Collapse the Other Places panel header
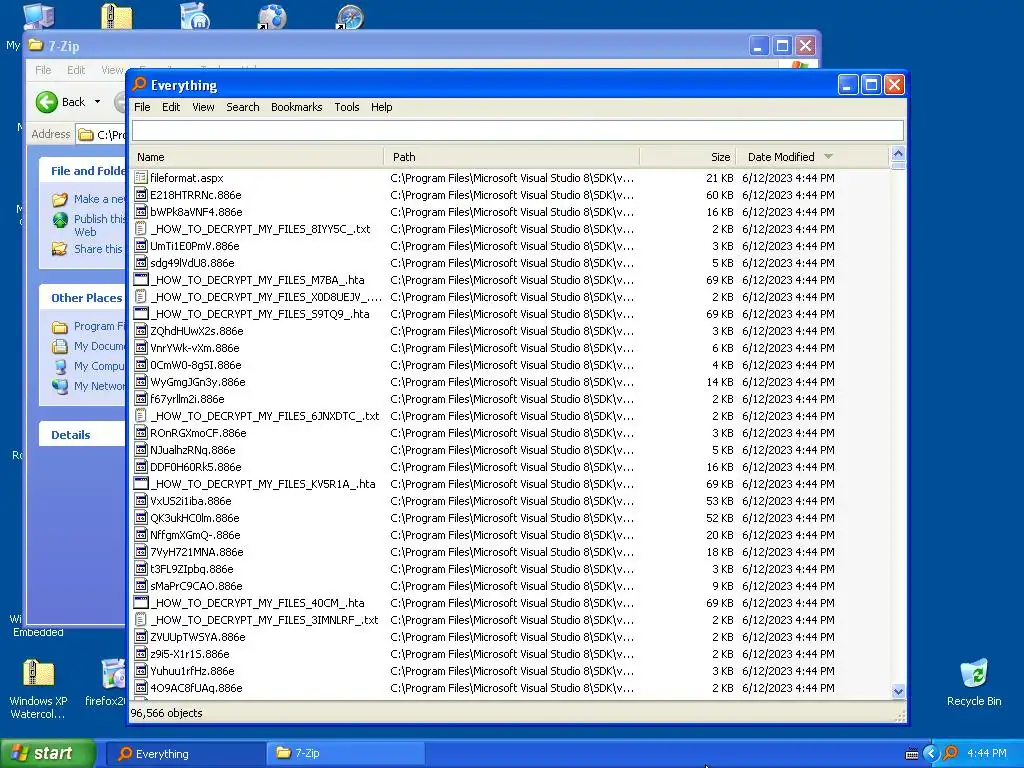Viewport: 1024px width, 768px height. (82, 298)
